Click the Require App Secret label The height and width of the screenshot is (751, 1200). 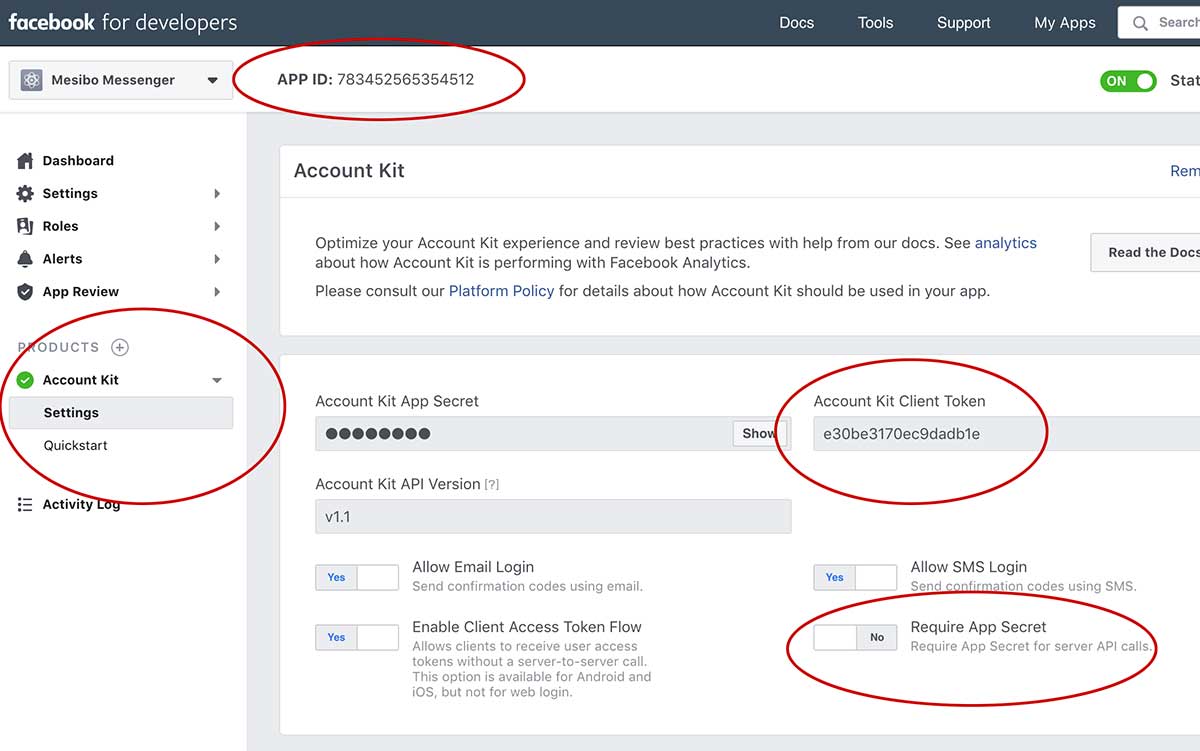tap(978, 627)
